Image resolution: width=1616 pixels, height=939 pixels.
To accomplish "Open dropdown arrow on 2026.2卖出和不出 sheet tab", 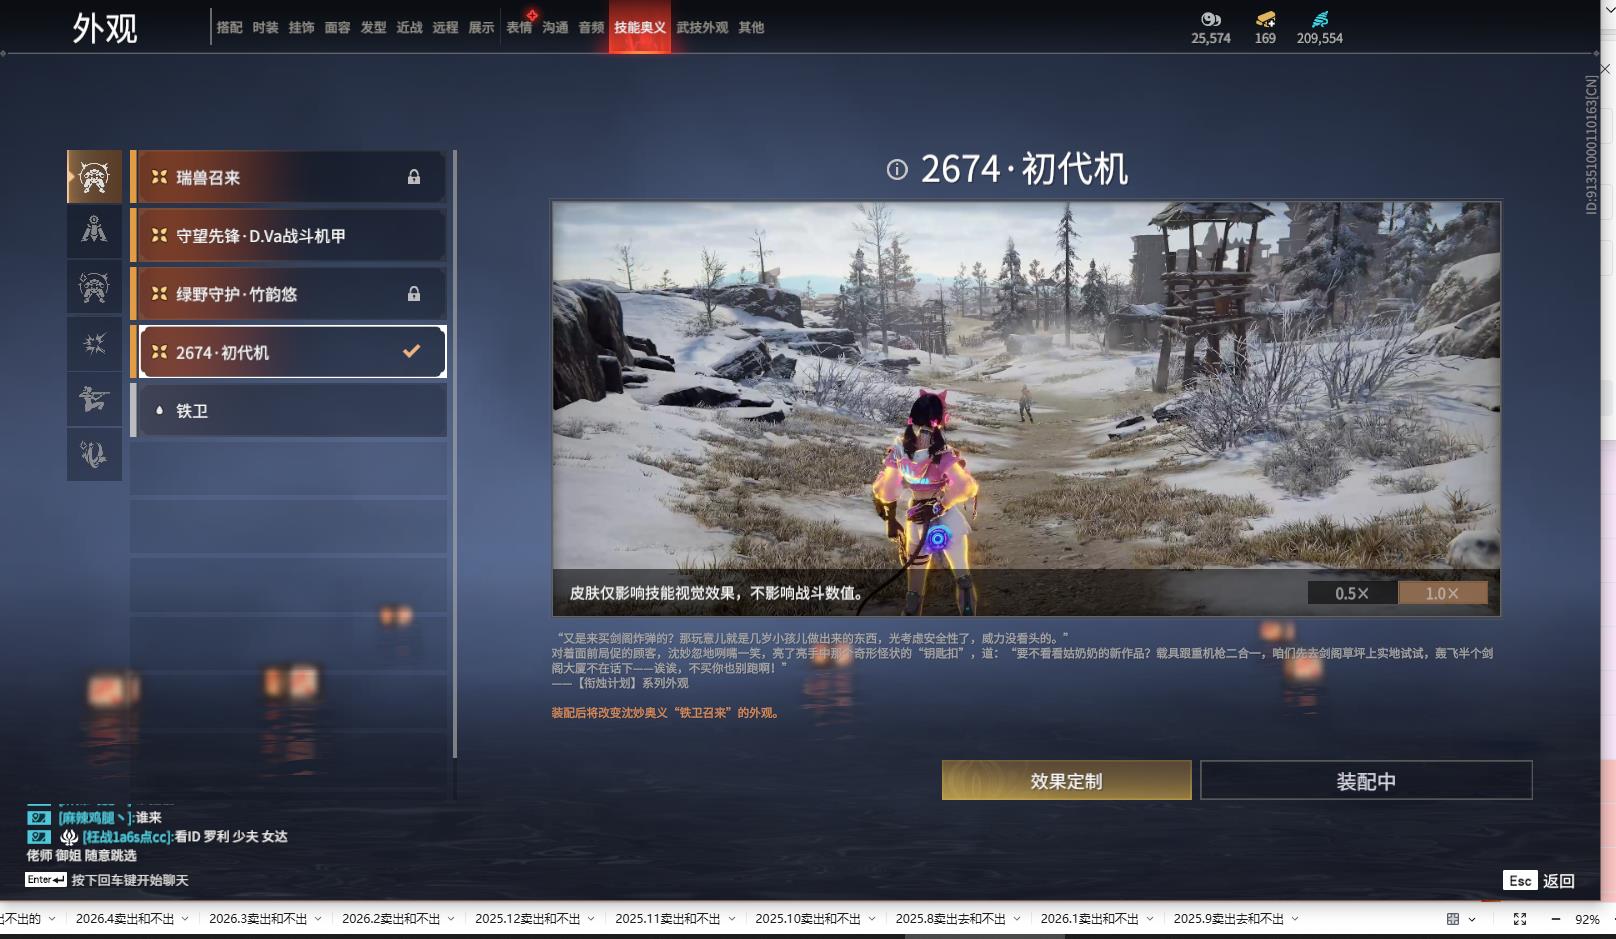I will pos(451,919).
